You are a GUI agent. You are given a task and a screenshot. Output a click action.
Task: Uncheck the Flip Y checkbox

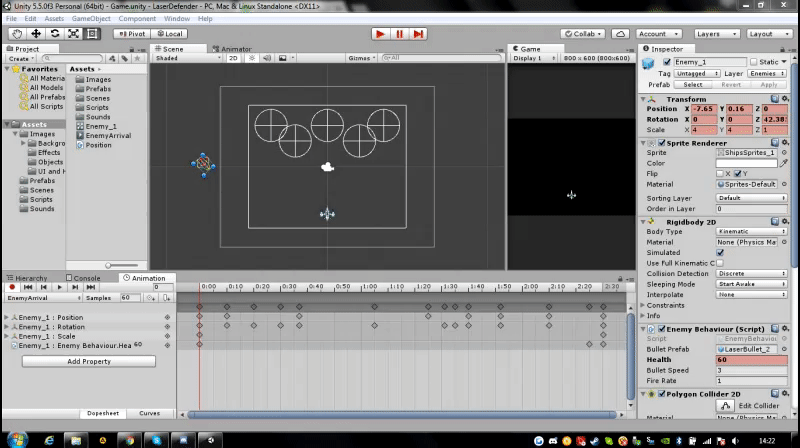(738, 173)
